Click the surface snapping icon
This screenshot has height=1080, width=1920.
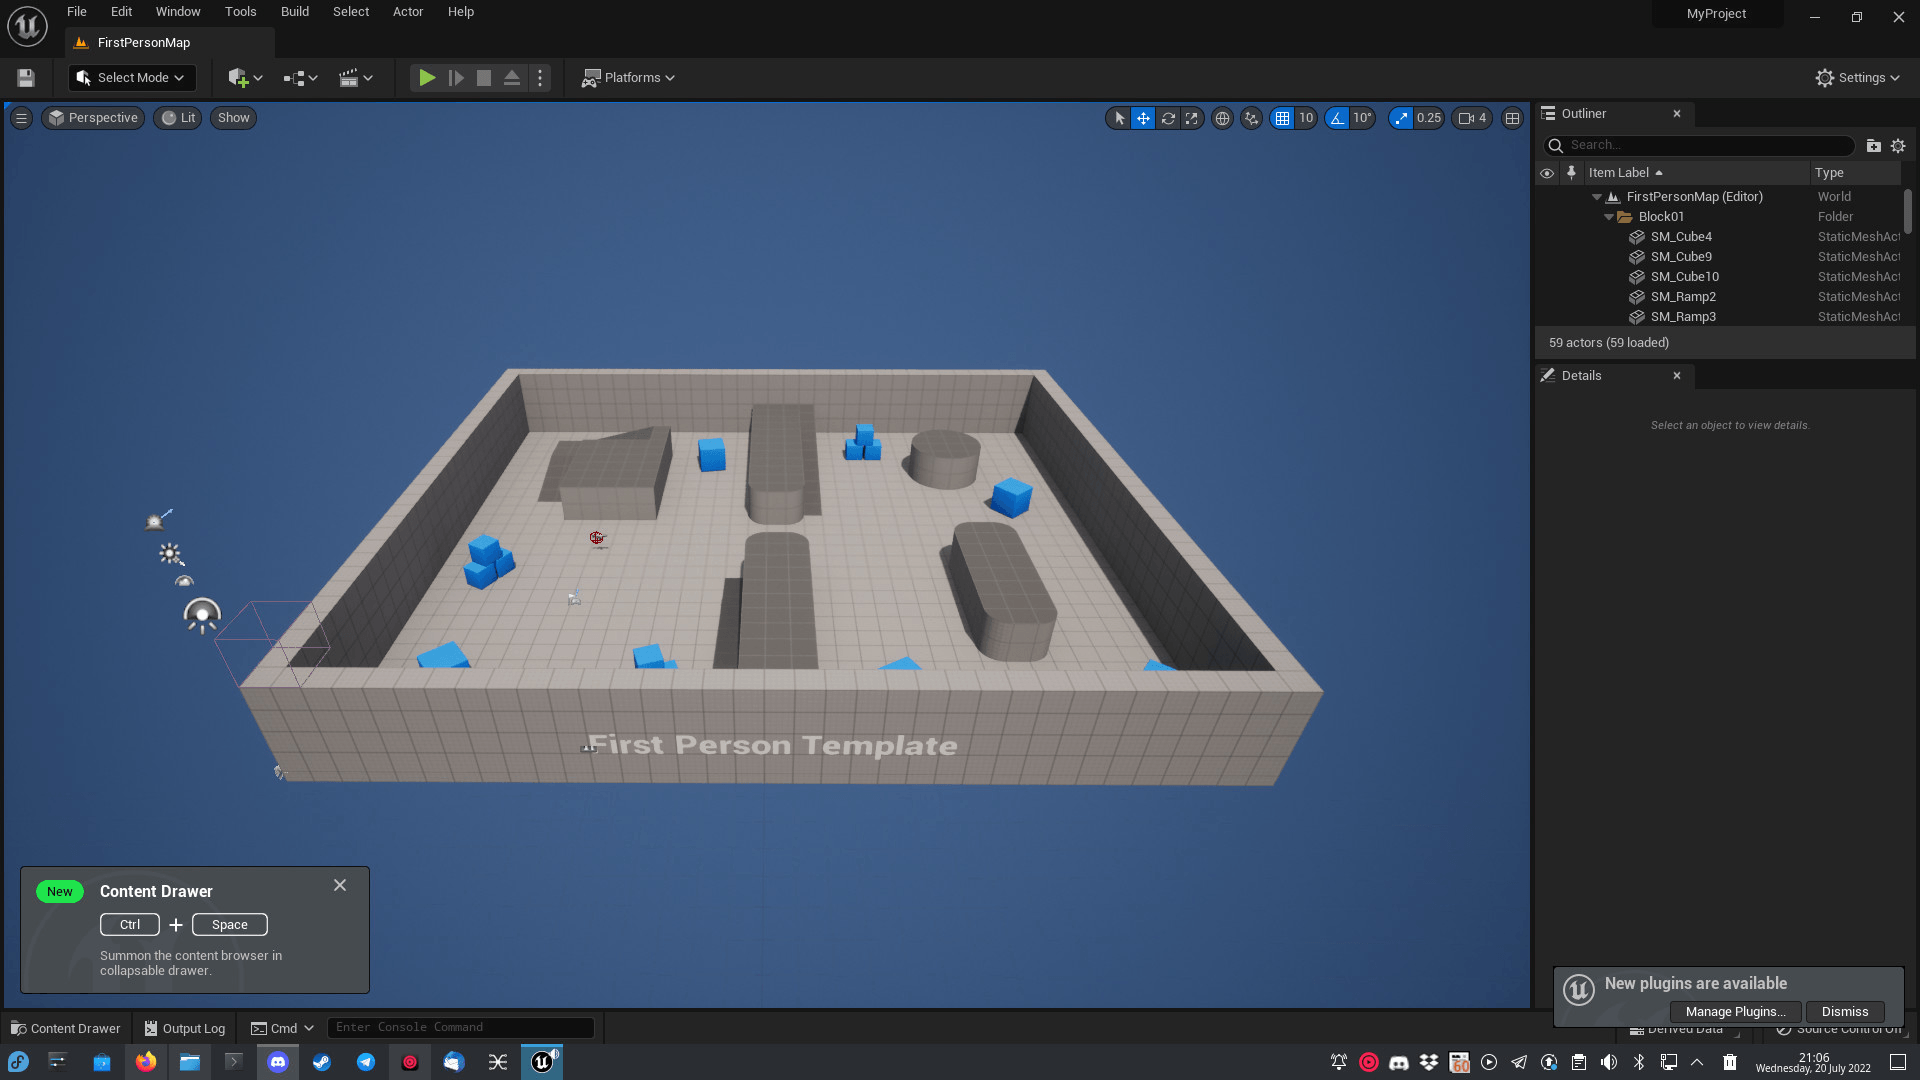click(1251, 118)
